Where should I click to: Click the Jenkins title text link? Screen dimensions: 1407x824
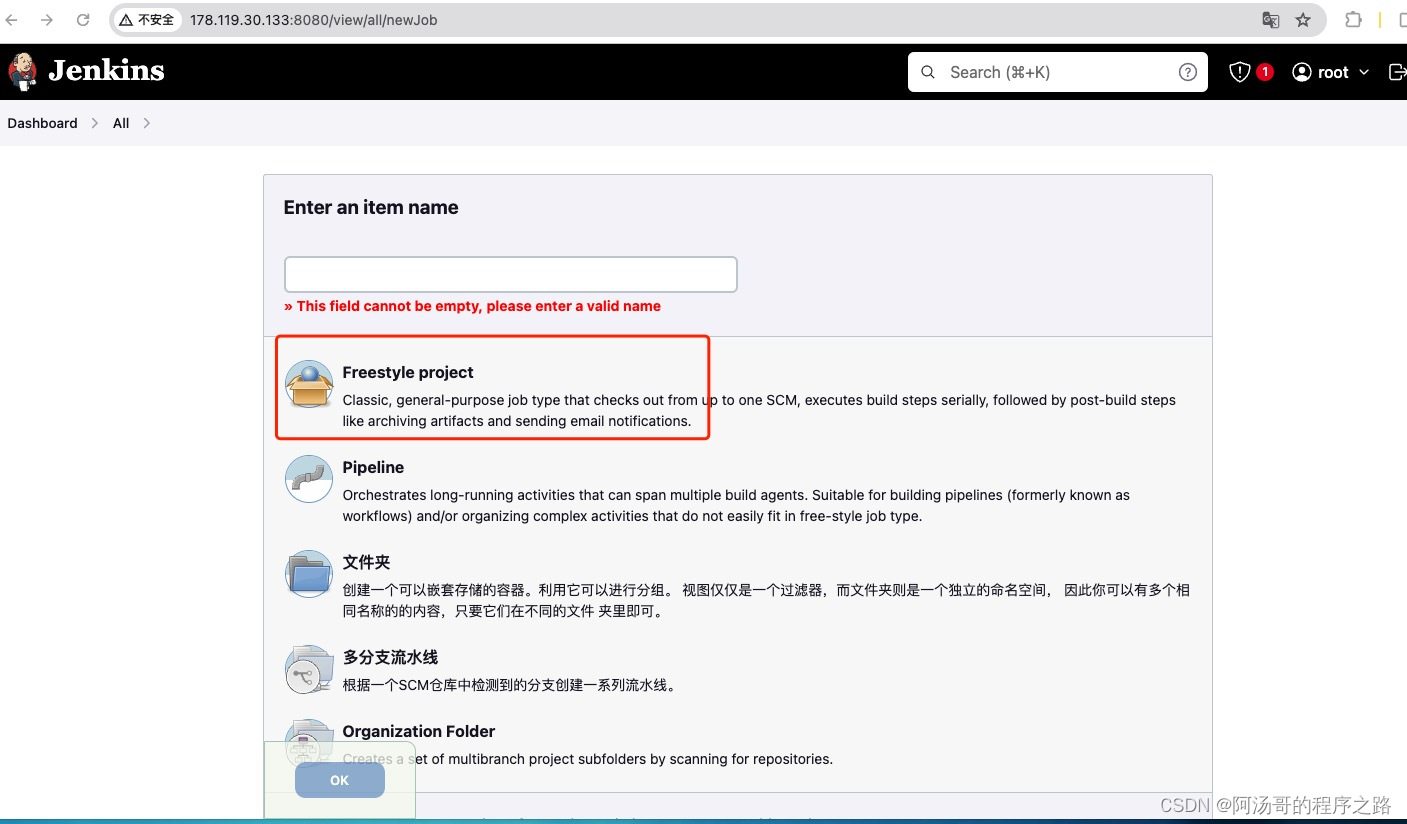106,71
